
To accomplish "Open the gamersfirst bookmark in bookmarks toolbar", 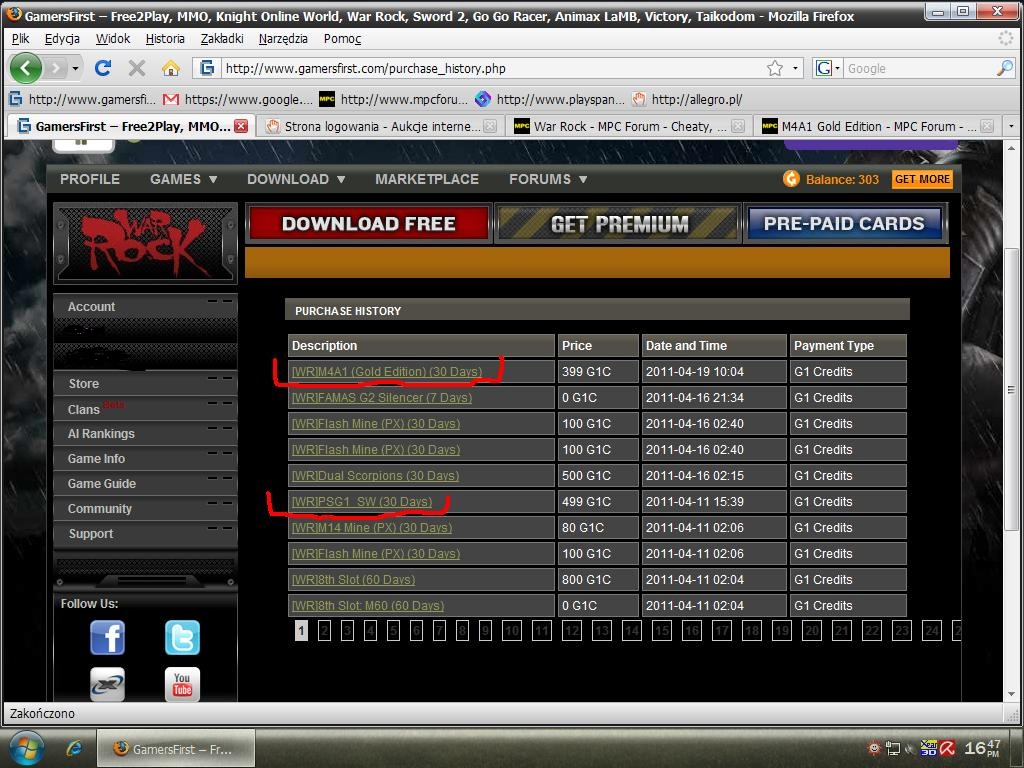I will pyautogui.click(x=83, y=99).
